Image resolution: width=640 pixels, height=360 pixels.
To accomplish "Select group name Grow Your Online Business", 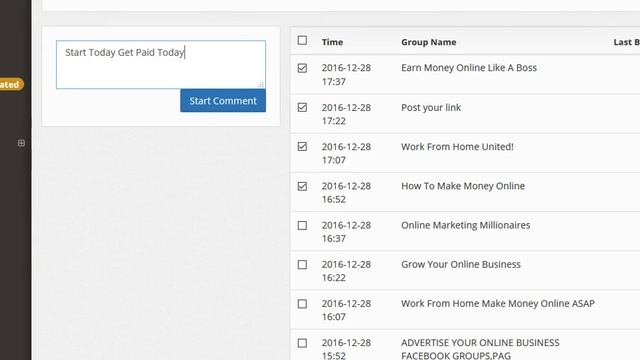I will [x=461, y=264].
